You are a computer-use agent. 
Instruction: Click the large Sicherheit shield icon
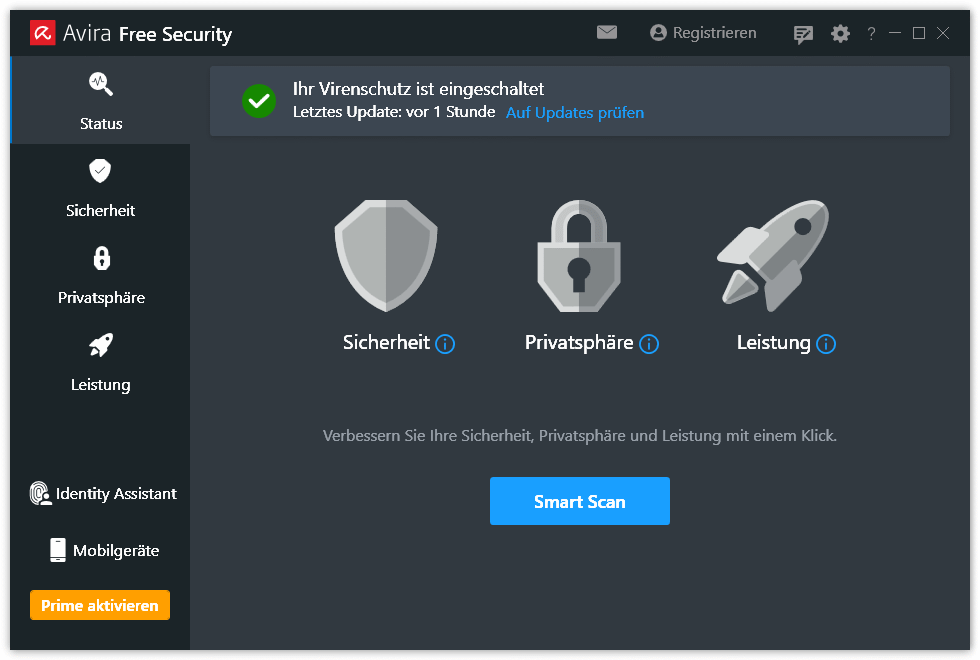pyautogui.click(x=386, y=255)
